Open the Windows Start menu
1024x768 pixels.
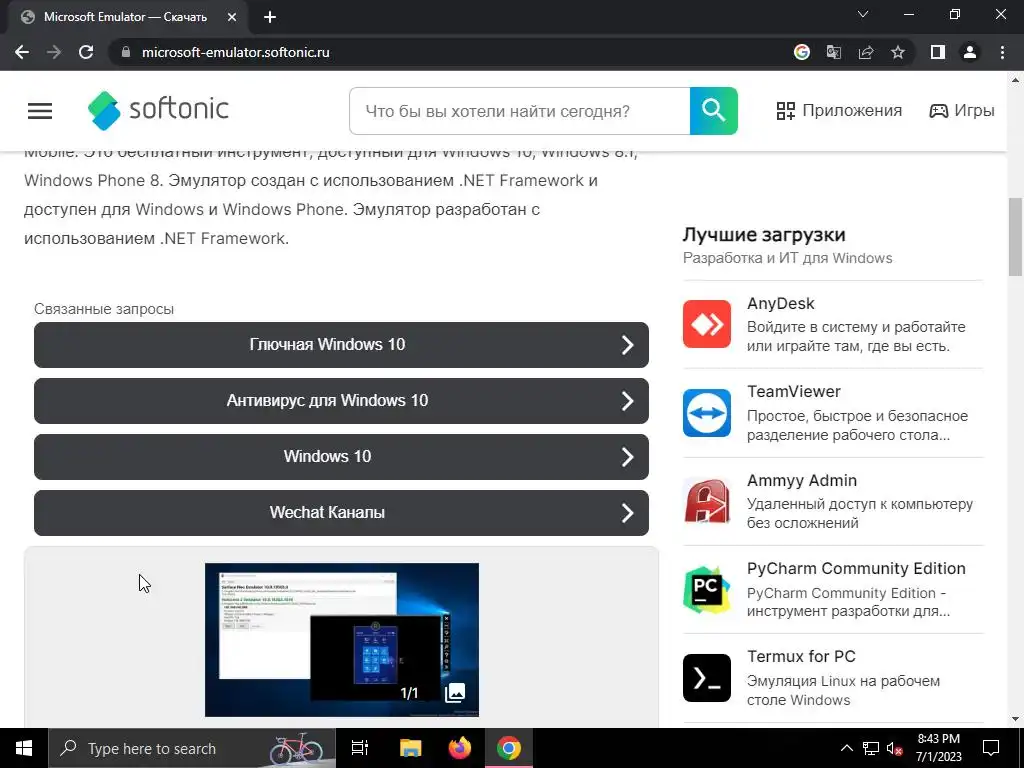(x=24, y=748)
